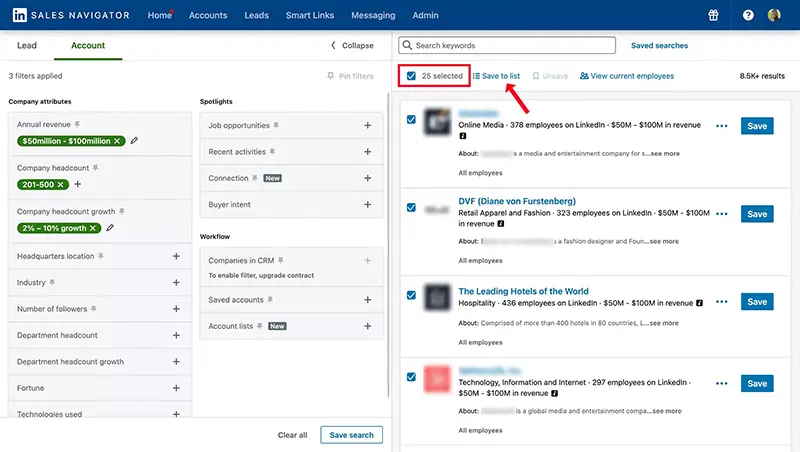This screenshot has width=800, height=452.
Task: Select the Account tab
Action: (88, 45)
